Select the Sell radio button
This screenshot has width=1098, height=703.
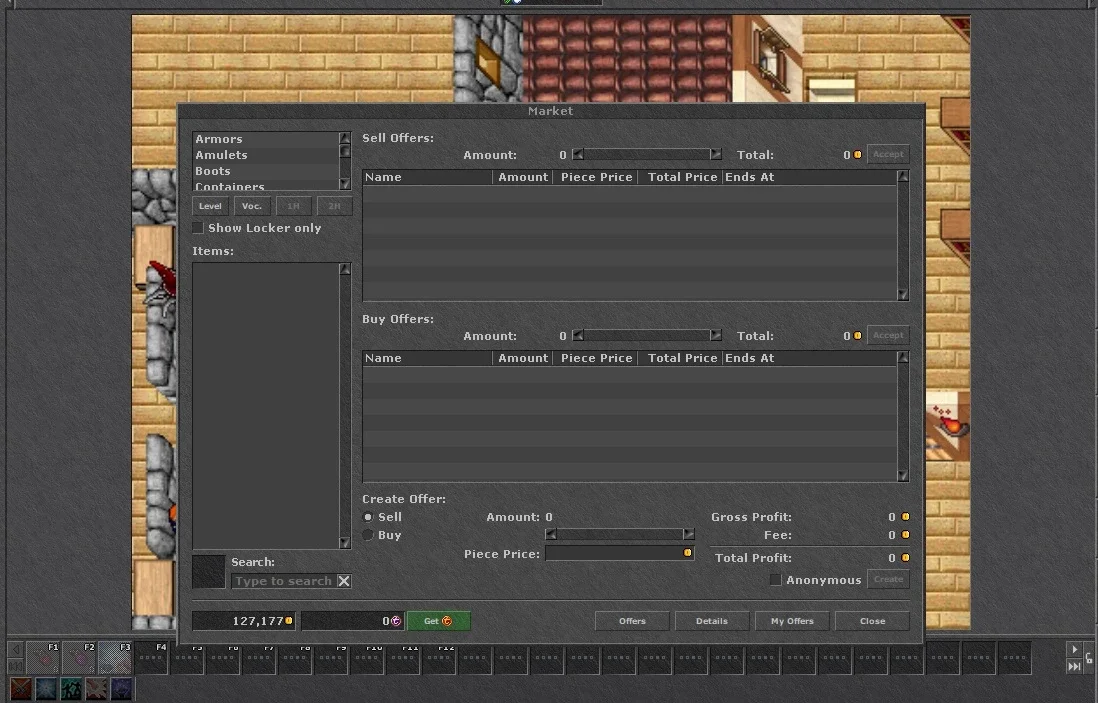pyautogui.click(x=368, y=517)
